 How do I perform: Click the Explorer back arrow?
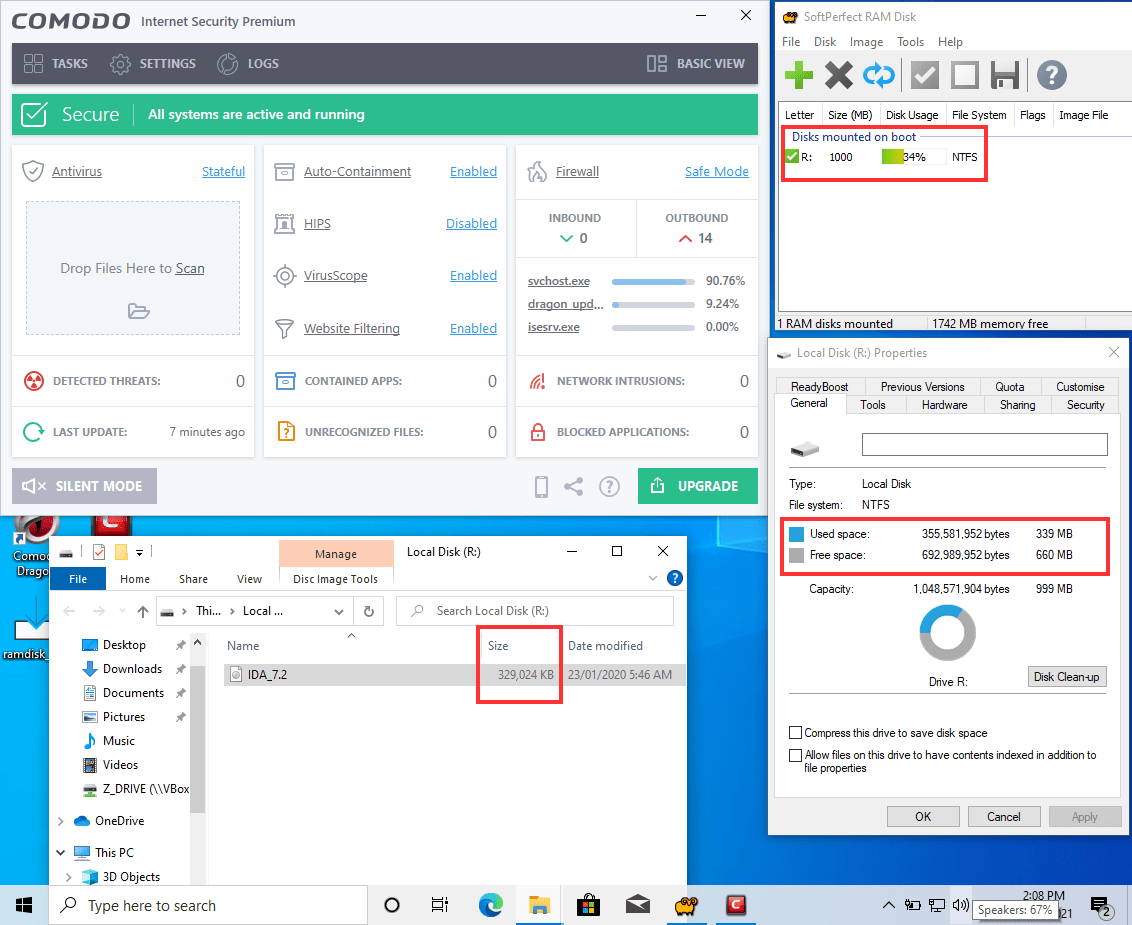(70, 612)
